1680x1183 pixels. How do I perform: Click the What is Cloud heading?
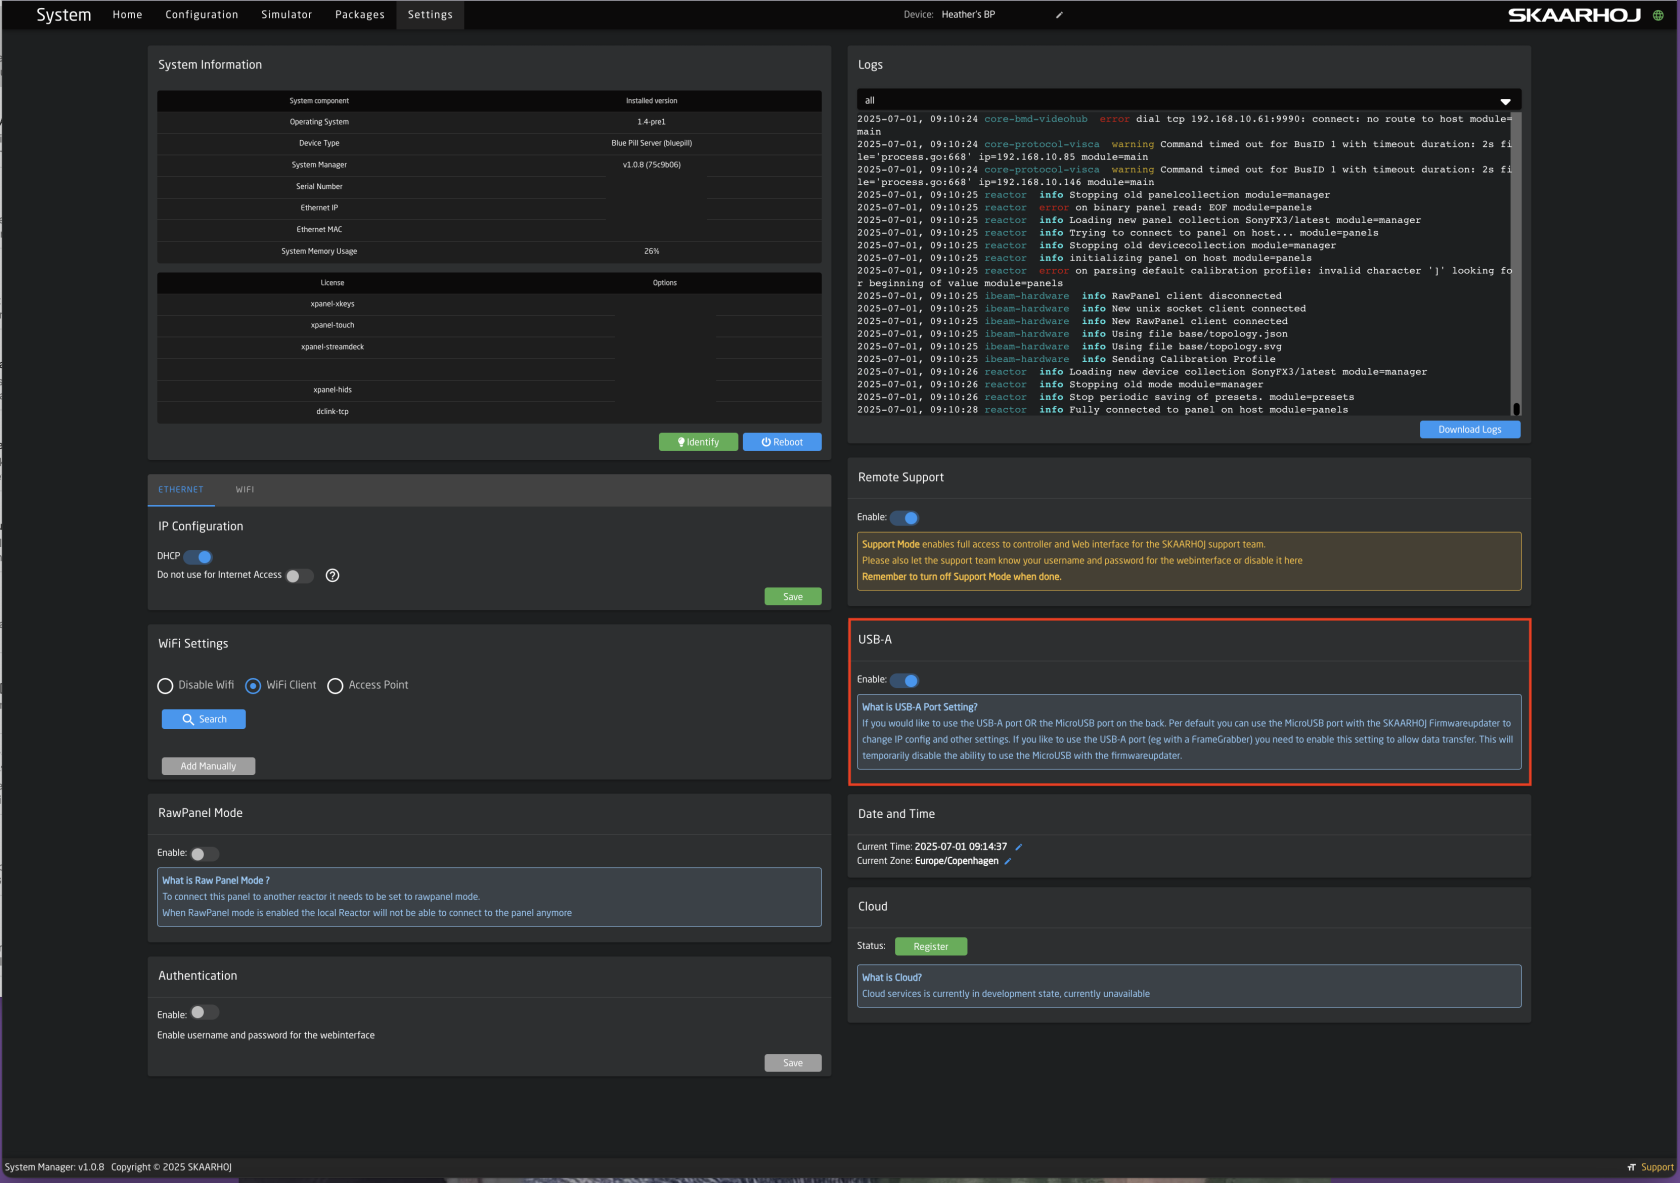point(892,978)
